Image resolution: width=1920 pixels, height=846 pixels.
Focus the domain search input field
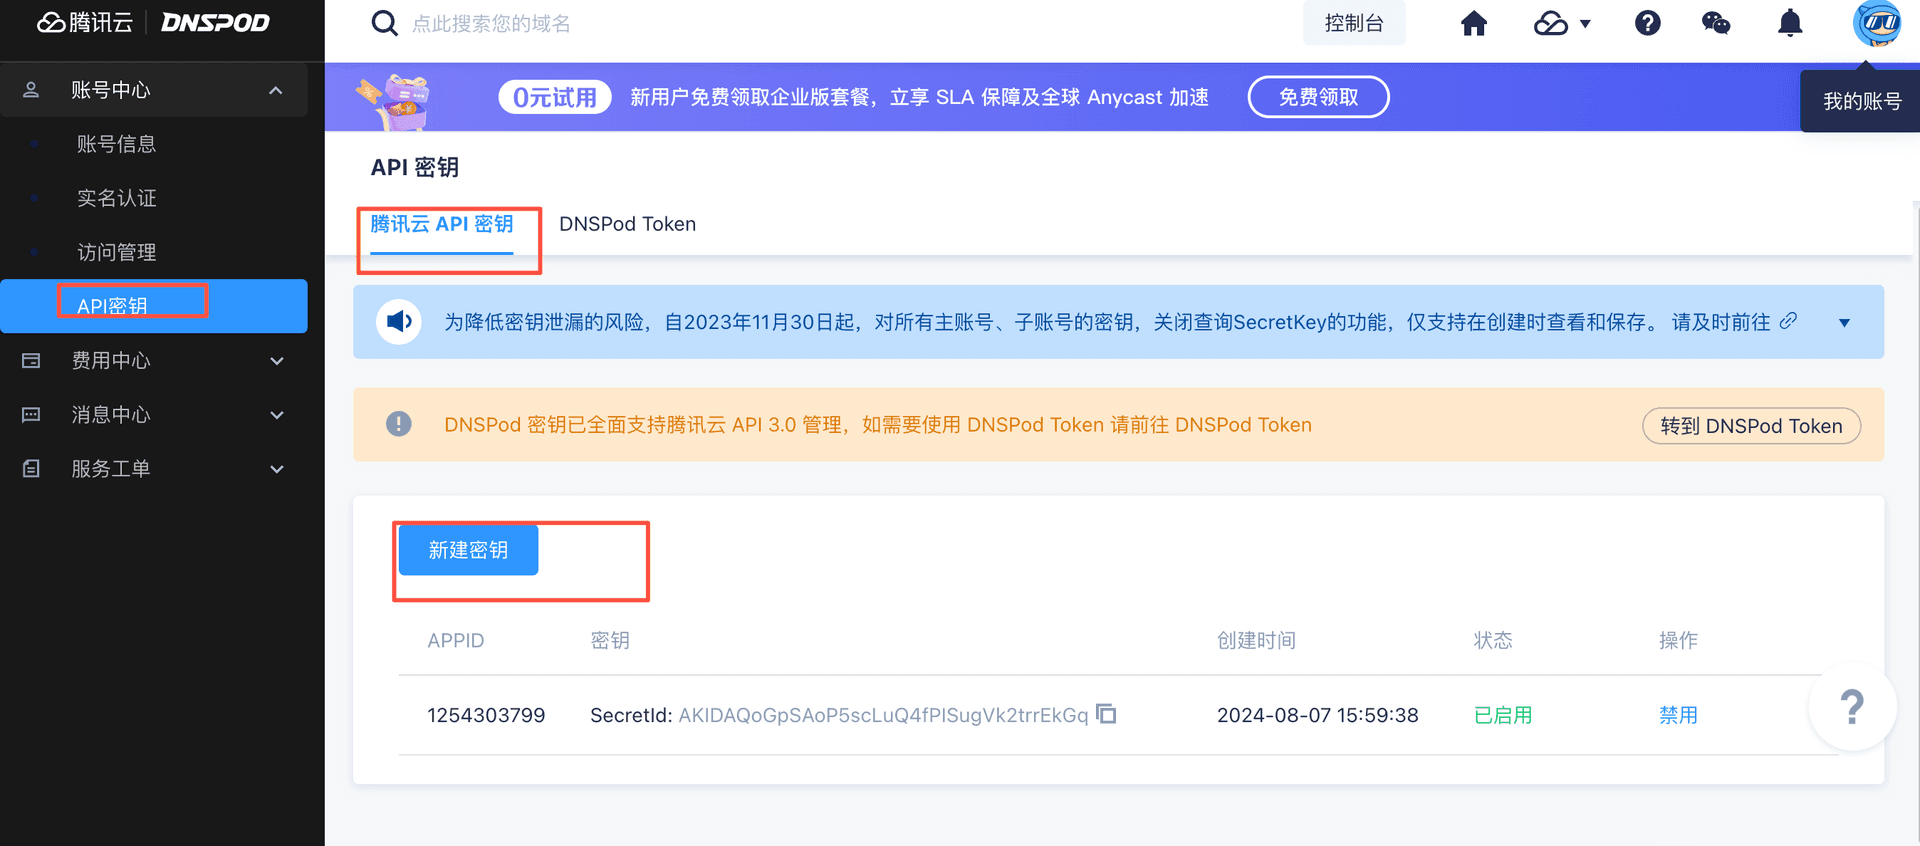pos(492,23)
